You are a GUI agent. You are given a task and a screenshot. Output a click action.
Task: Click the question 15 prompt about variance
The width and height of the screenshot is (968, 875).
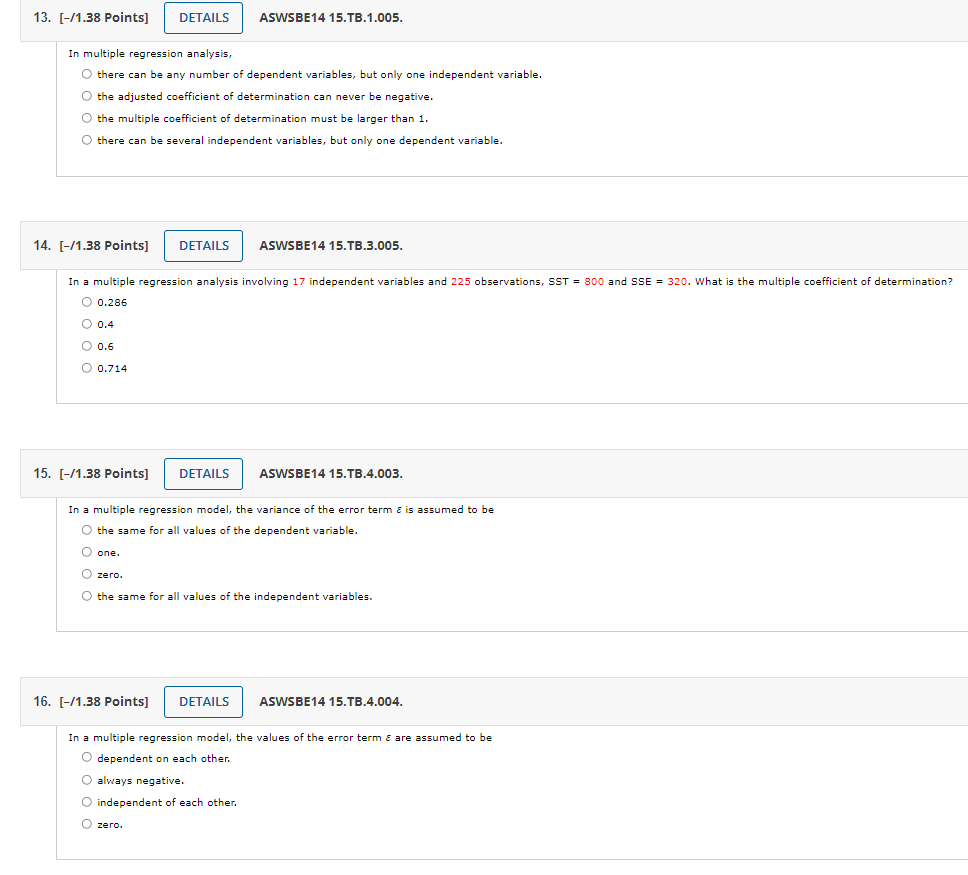(281, 509)
